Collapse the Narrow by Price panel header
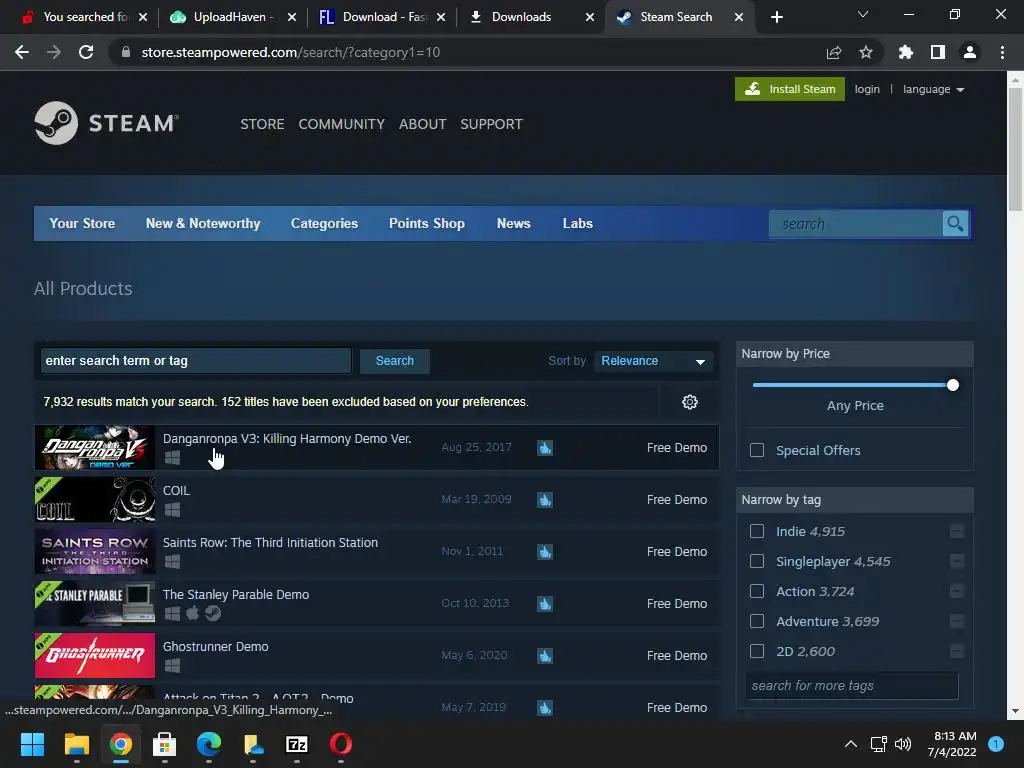 tap(854, 353)
